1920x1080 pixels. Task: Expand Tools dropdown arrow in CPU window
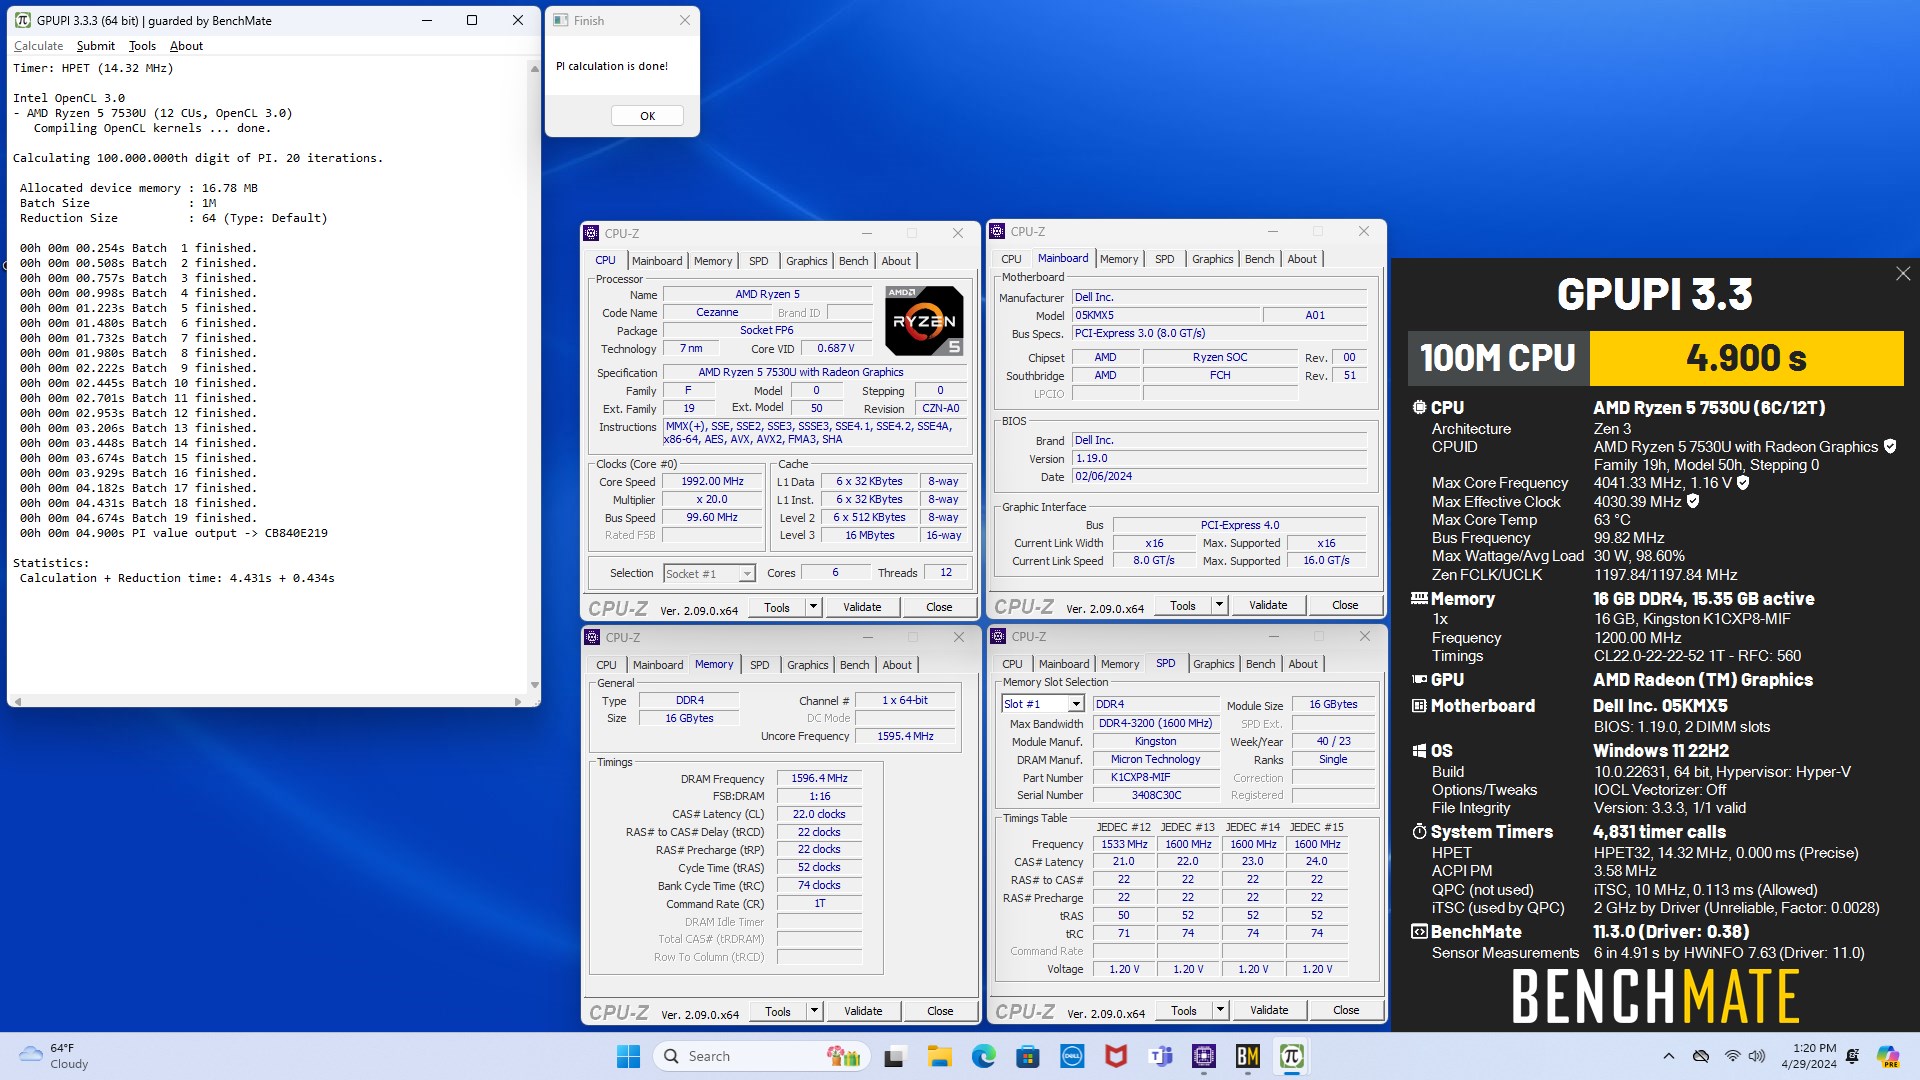(x=813, y=607)
